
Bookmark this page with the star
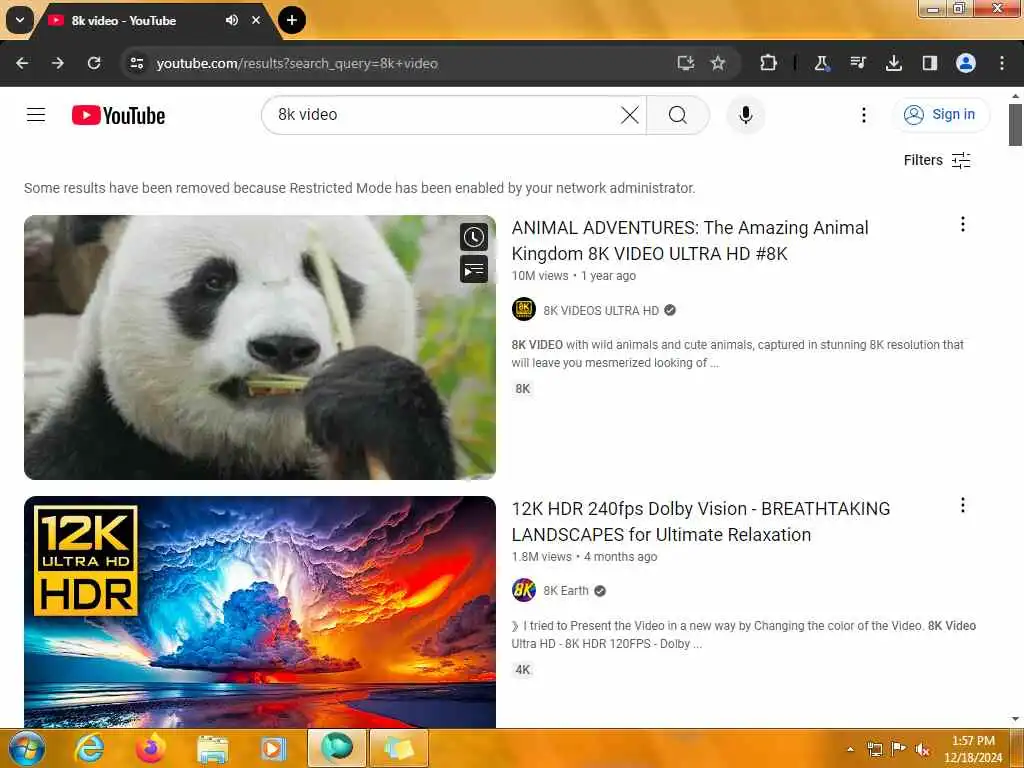pyautogui.click(x=718, y=63)
